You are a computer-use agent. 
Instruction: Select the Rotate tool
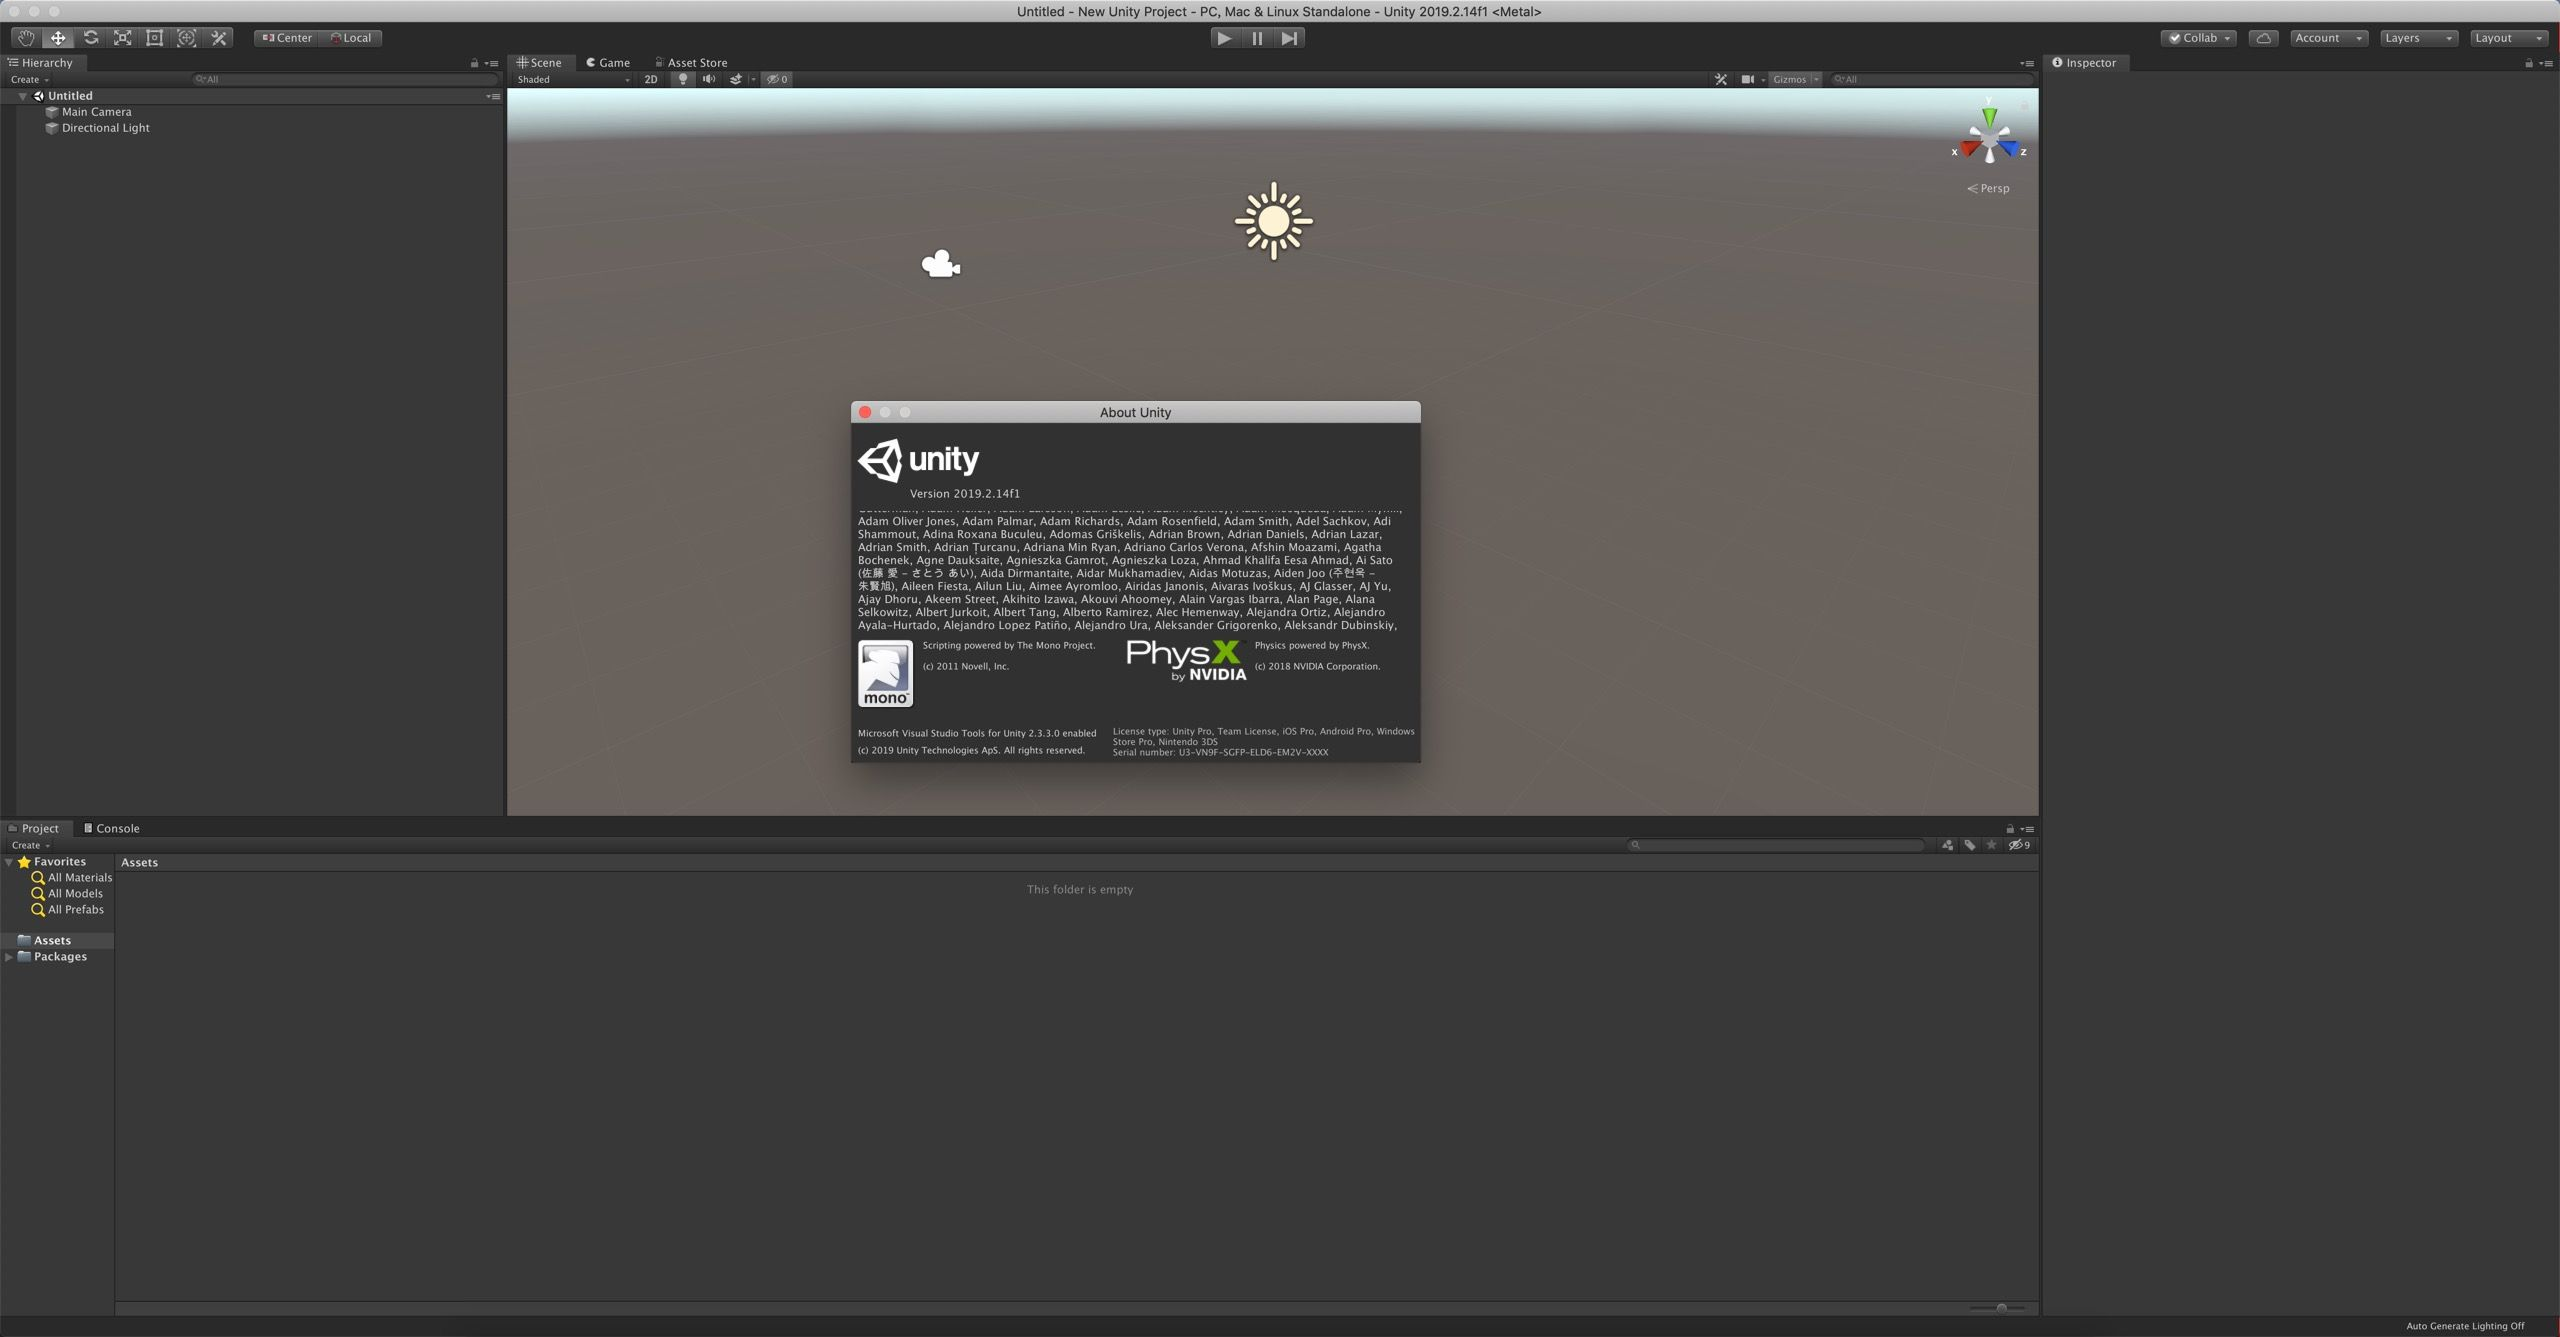(x=90, y=38)
